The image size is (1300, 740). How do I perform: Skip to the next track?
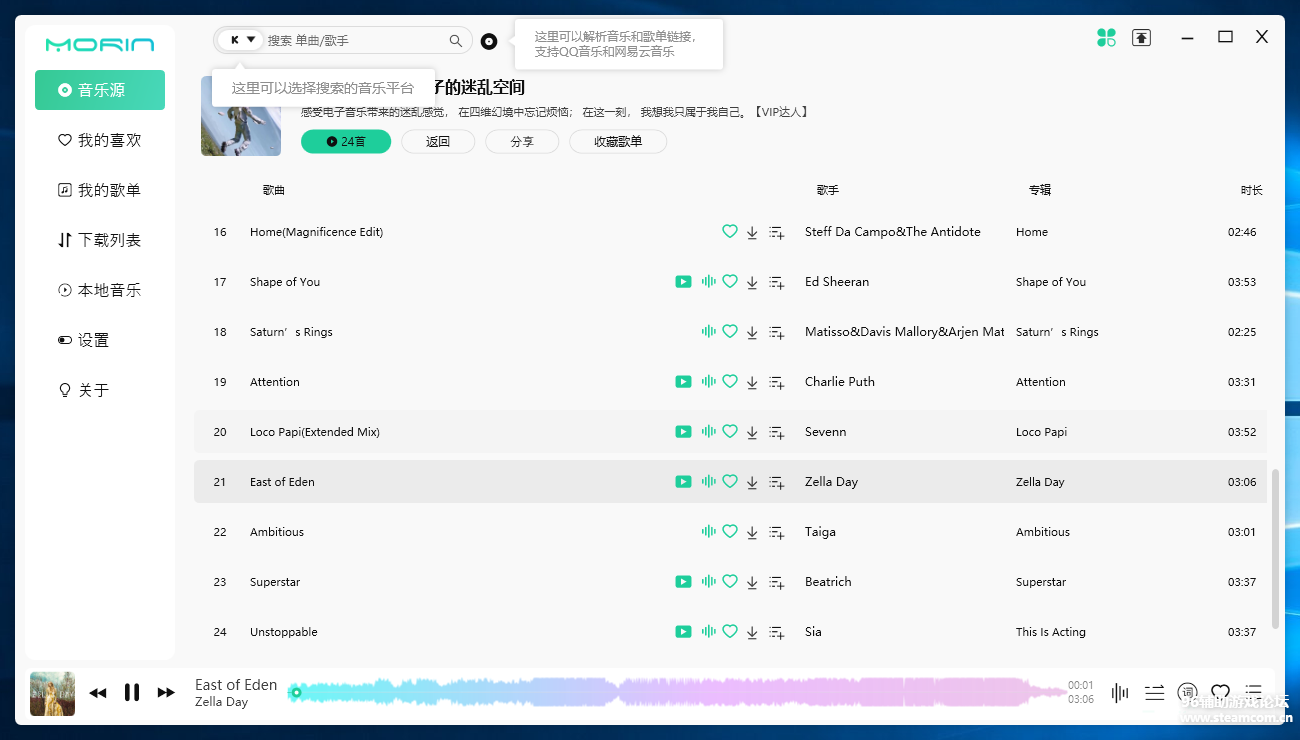click(x=166, y=692)
